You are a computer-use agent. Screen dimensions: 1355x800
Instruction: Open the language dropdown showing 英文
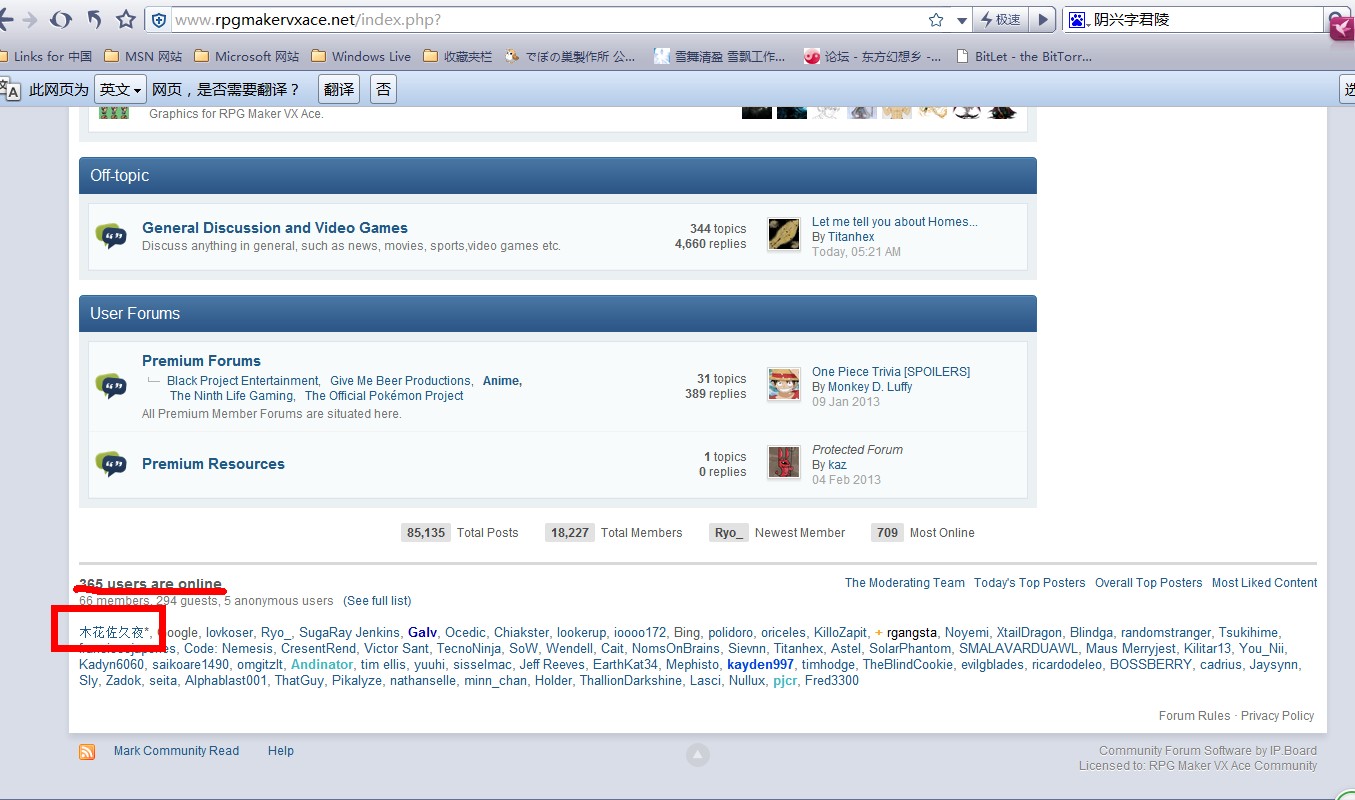tap(120, 89)
